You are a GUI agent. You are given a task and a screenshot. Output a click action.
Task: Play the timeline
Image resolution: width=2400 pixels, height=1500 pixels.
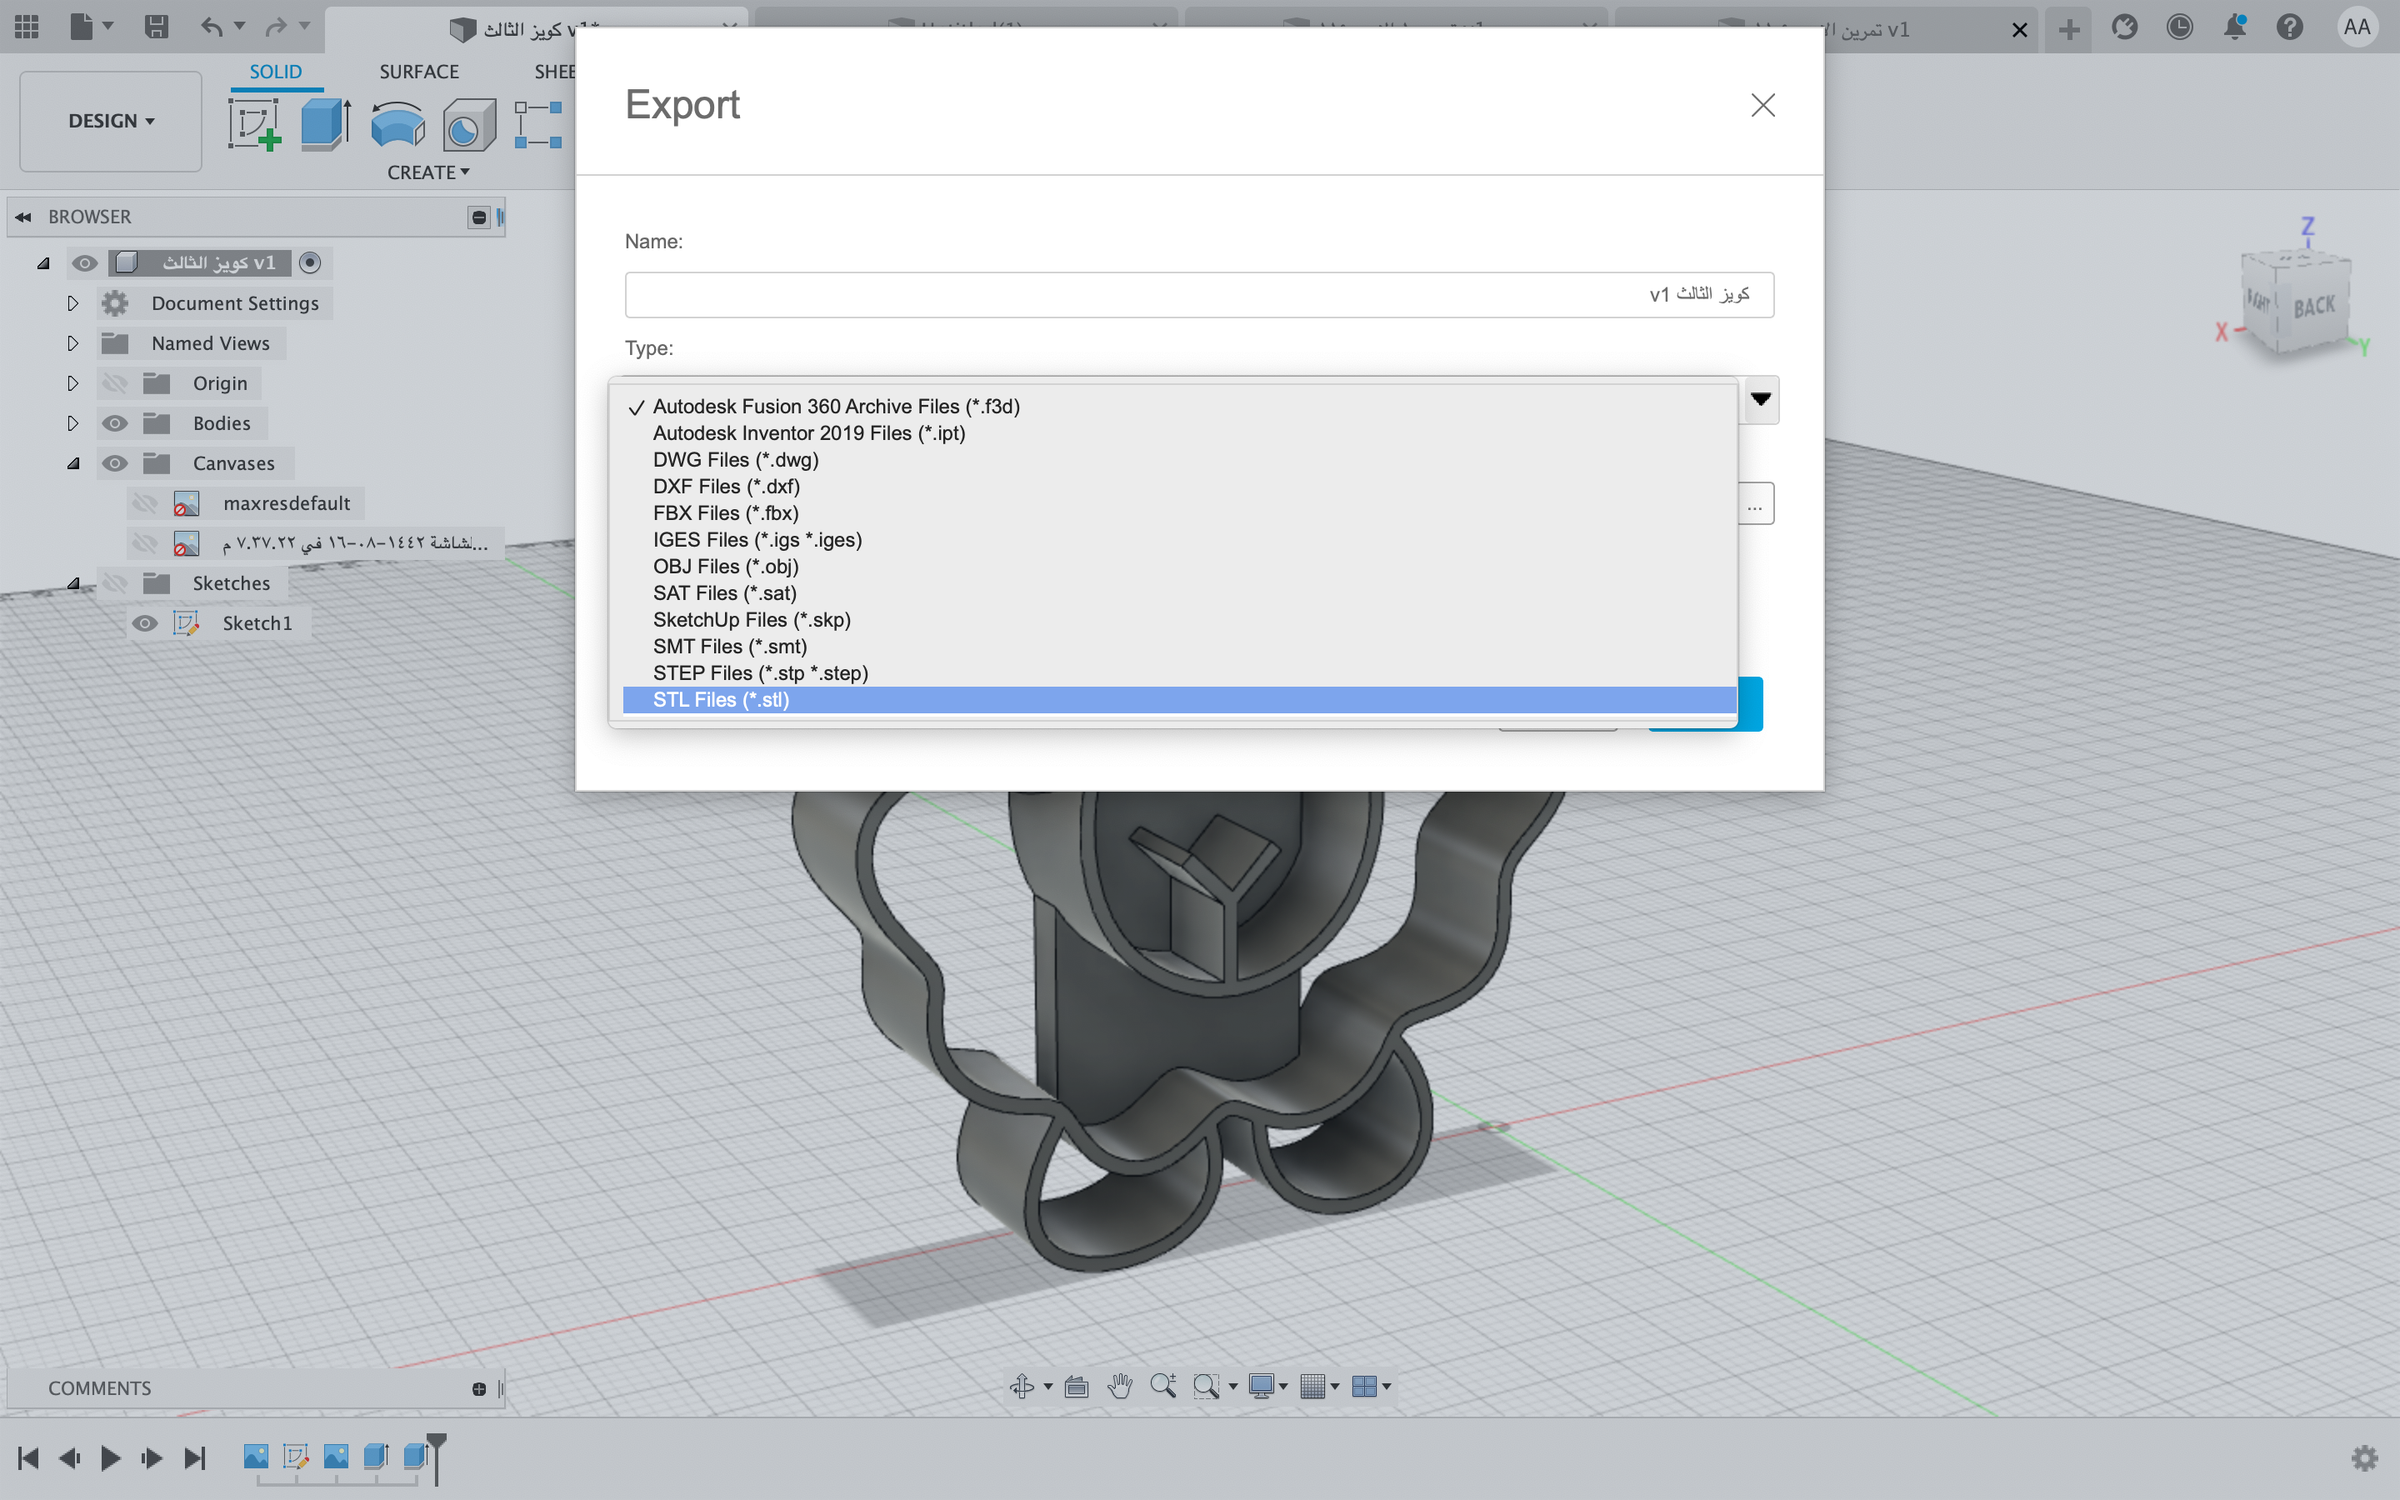point(111,1458)
